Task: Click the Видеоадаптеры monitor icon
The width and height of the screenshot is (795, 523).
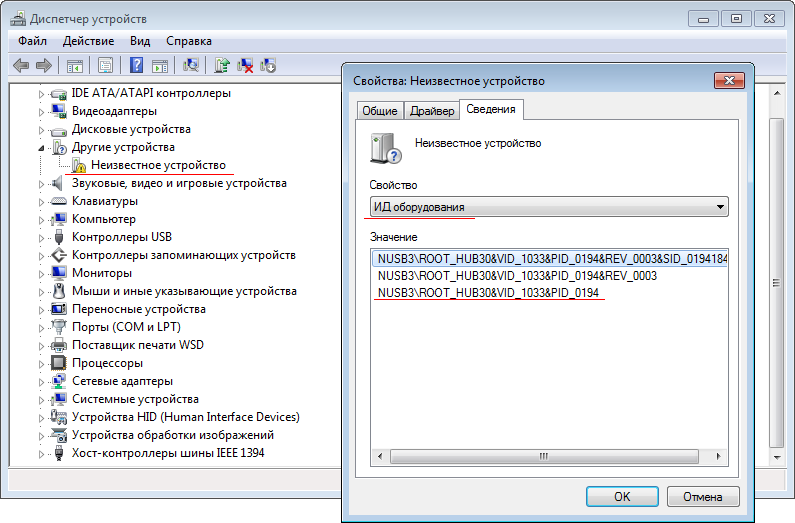Action: [x=59, y=111]
